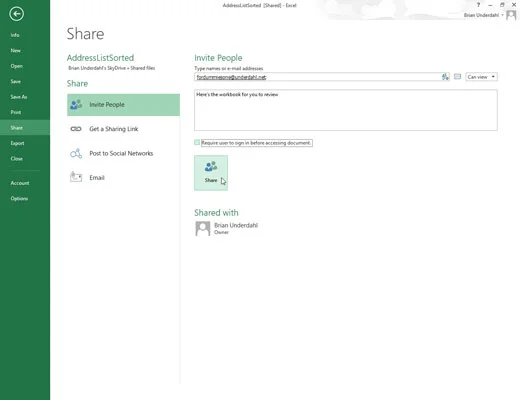
Task: Click the account profile picture at top right
Action: 511,15
